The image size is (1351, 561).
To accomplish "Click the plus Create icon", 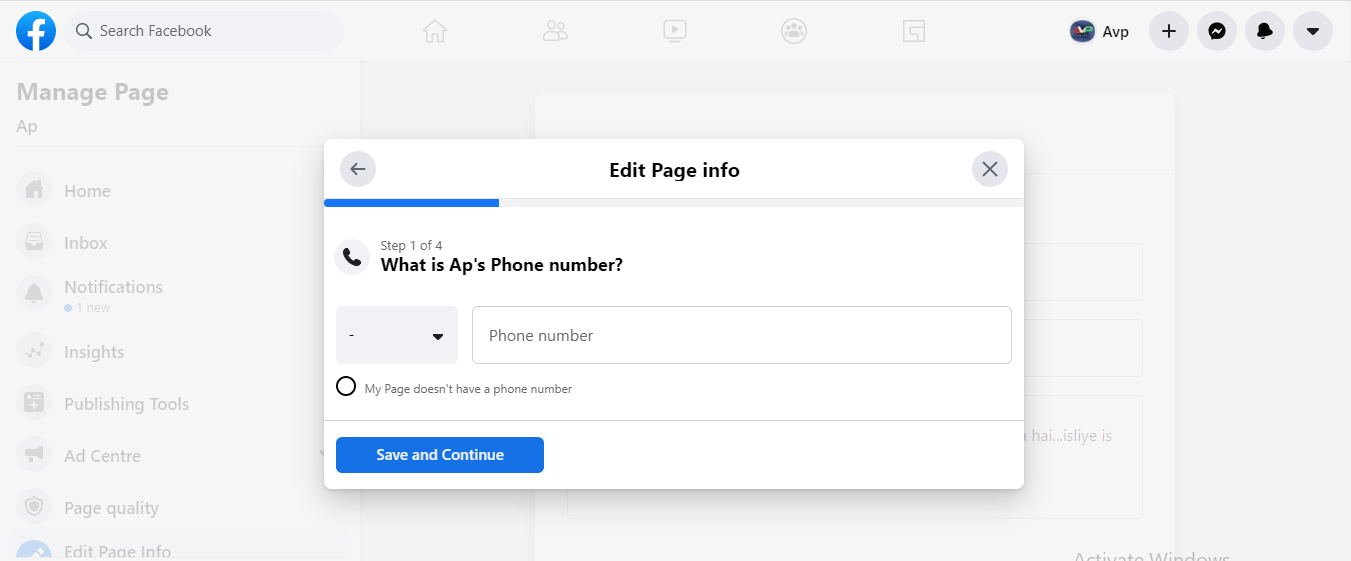I will [x=1169, y=31].
